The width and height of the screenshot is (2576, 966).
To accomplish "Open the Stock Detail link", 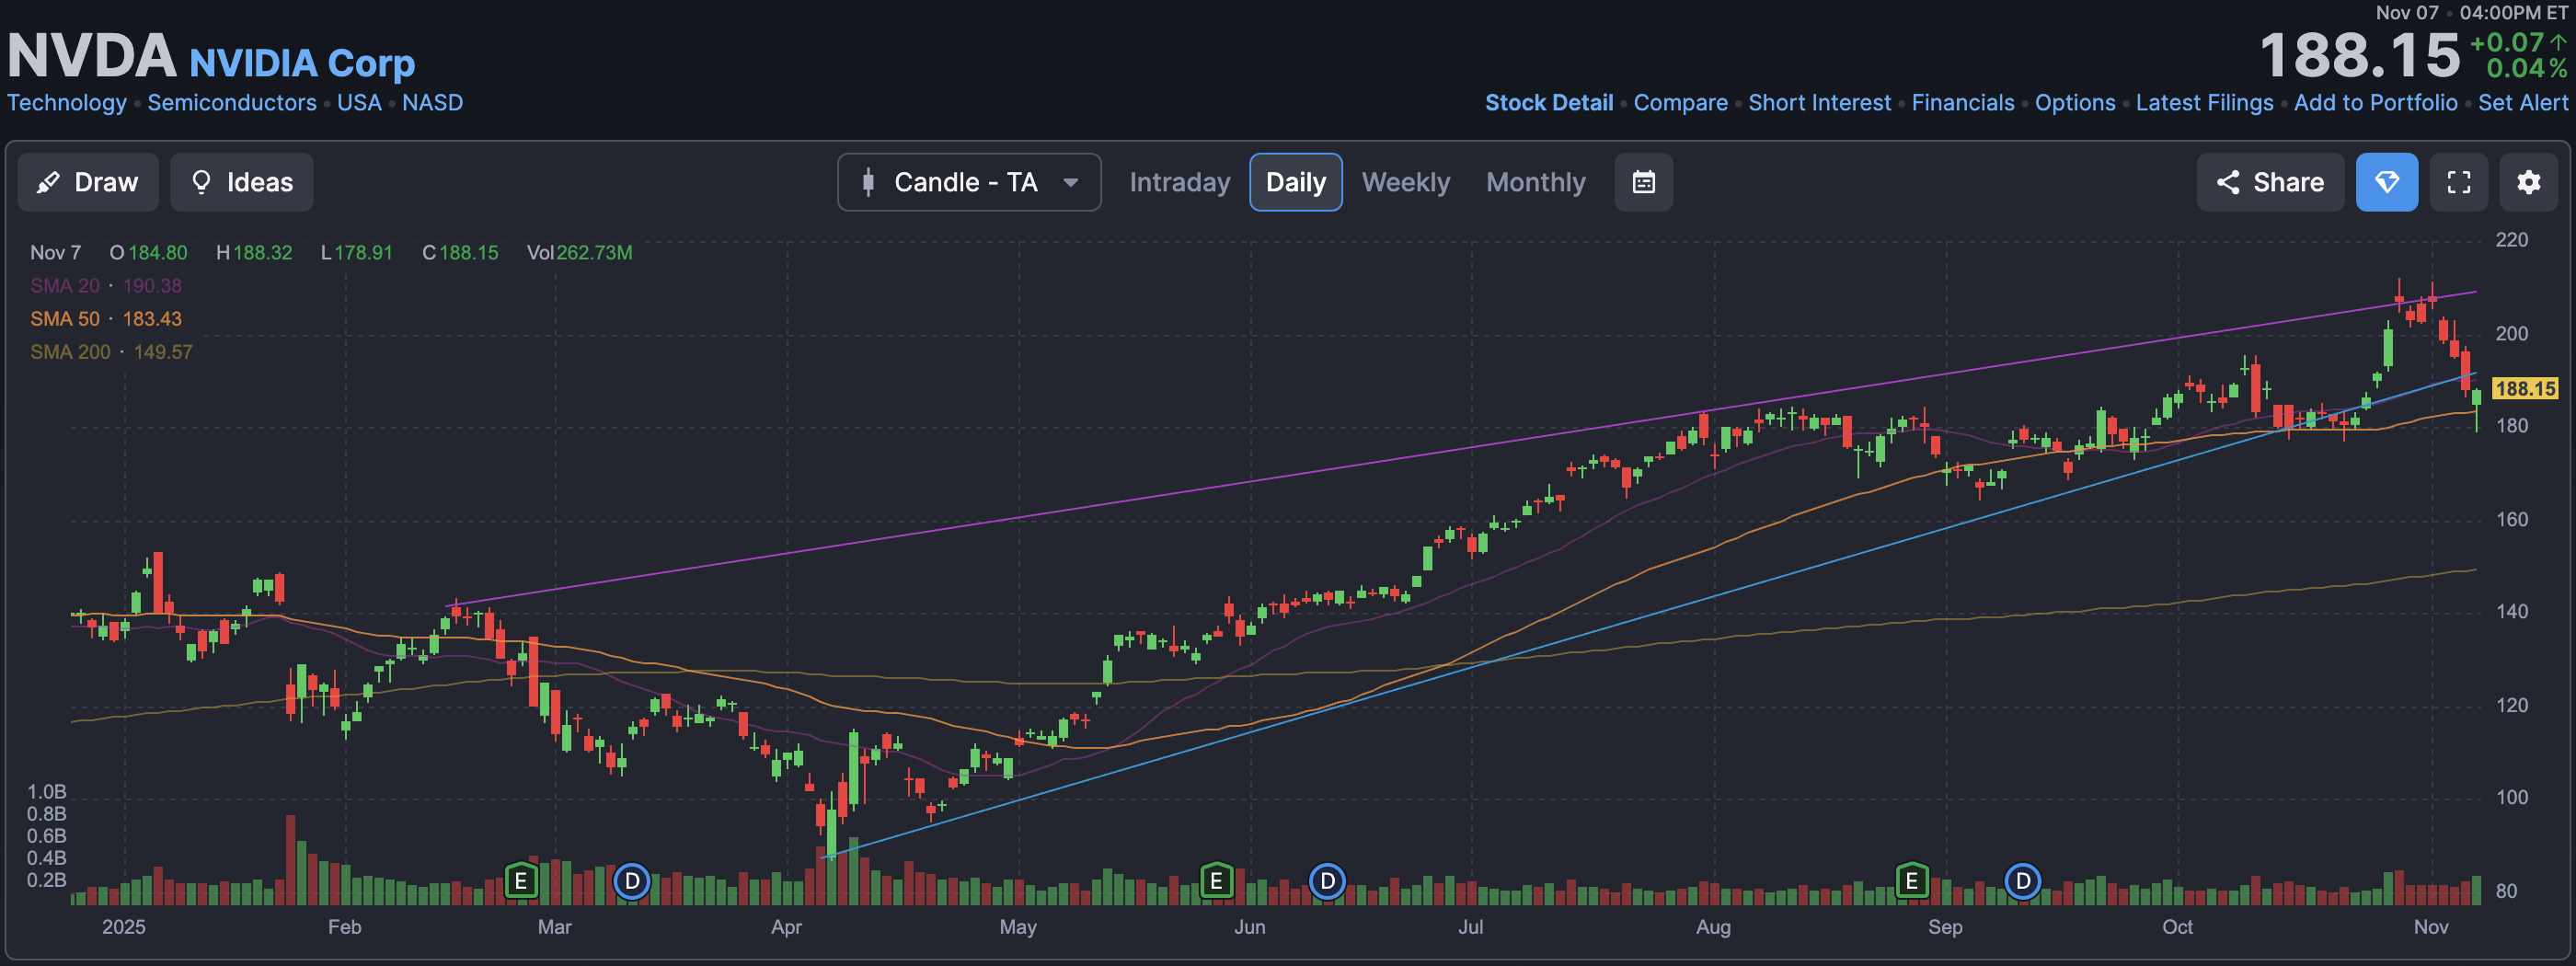I will tap(1548, 103).
